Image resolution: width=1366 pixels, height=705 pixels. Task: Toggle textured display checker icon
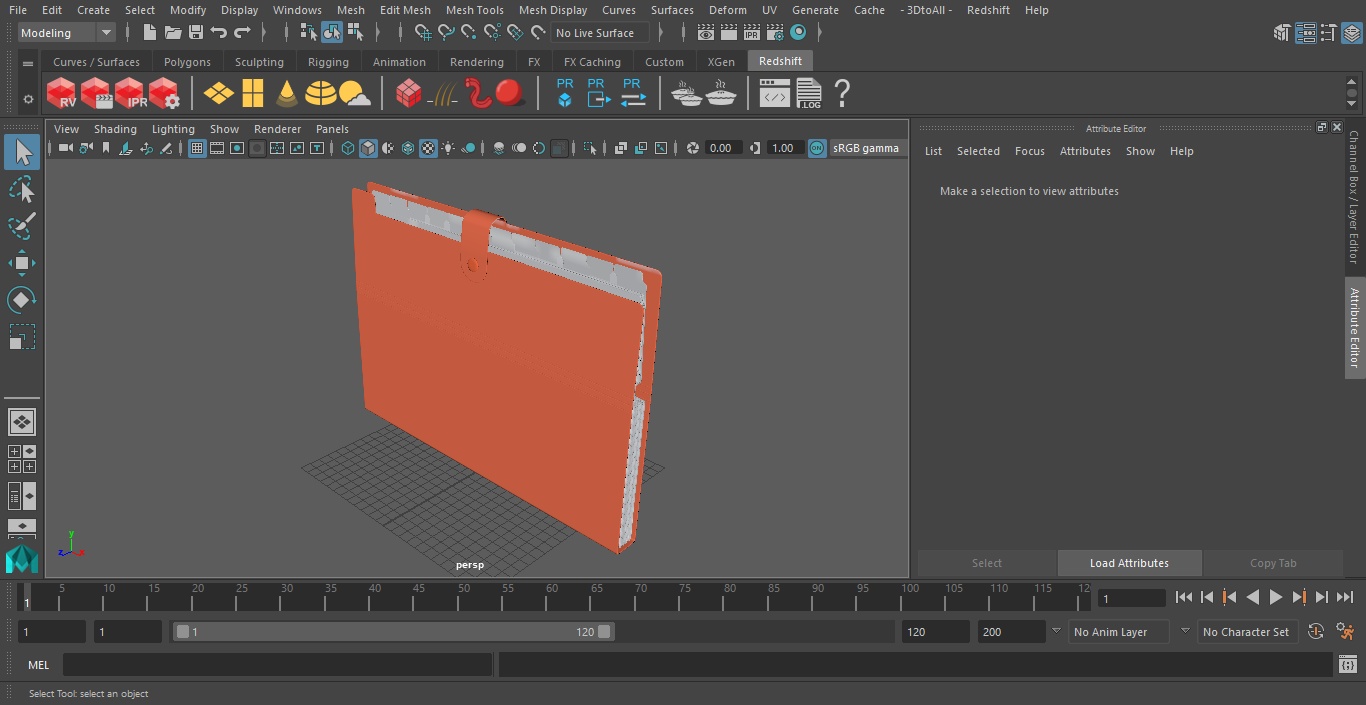click(x=428, y=148)
